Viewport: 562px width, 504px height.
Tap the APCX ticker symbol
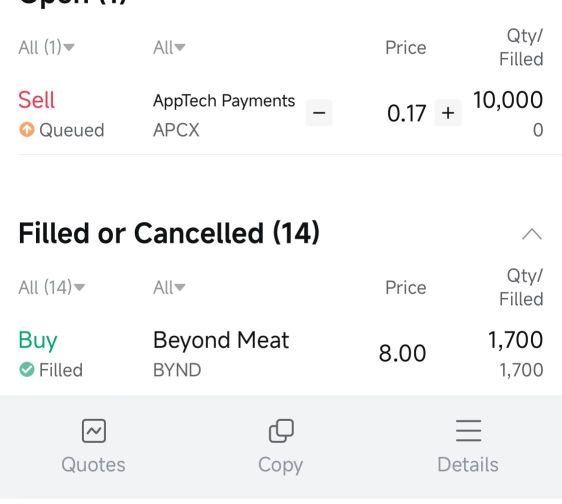(176, 130)
